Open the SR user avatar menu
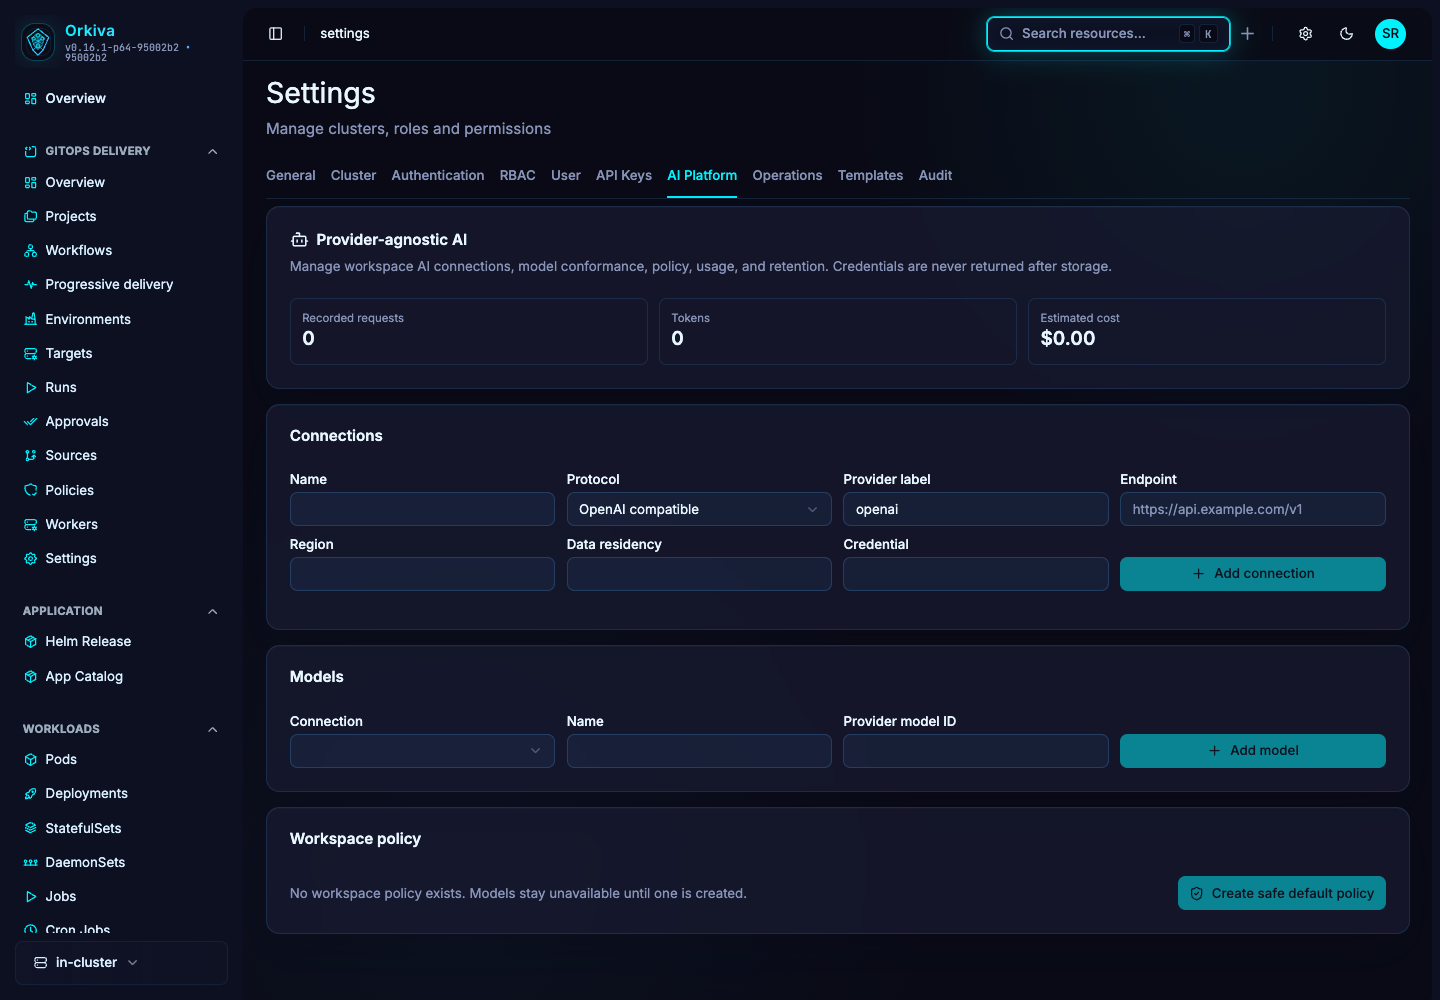The image size is (1440, 1000). (1390, 34)
